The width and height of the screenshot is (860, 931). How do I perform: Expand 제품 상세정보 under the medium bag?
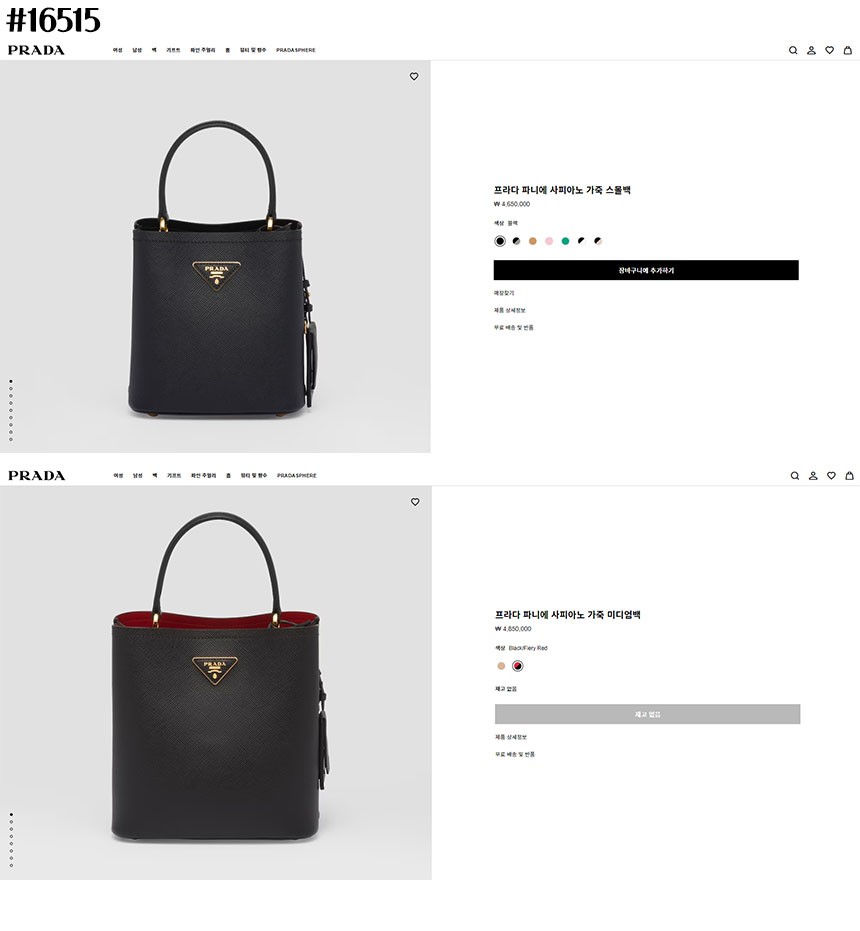pos(510,737)
